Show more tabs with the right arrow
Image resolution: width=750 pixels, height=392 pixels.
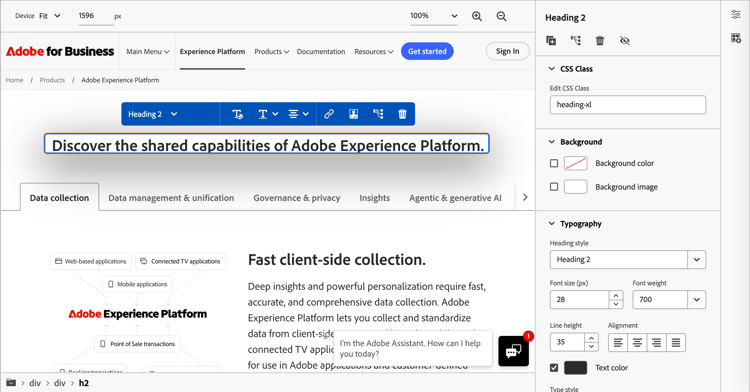(525, 197)
